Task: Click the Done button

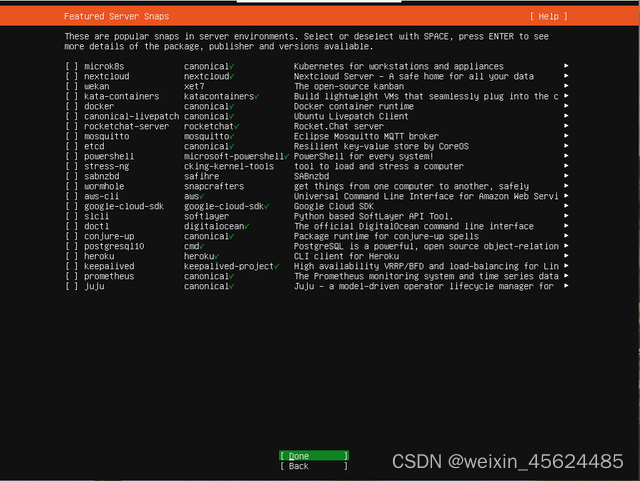Action: [314, 456]
